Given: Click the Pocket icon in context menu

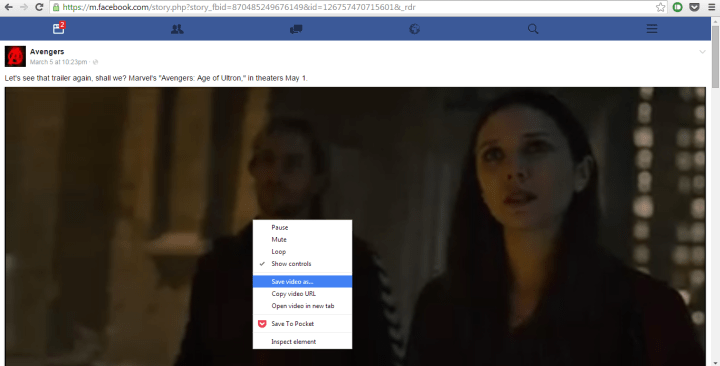Looking at the screenshot, I should pos(262,324).
